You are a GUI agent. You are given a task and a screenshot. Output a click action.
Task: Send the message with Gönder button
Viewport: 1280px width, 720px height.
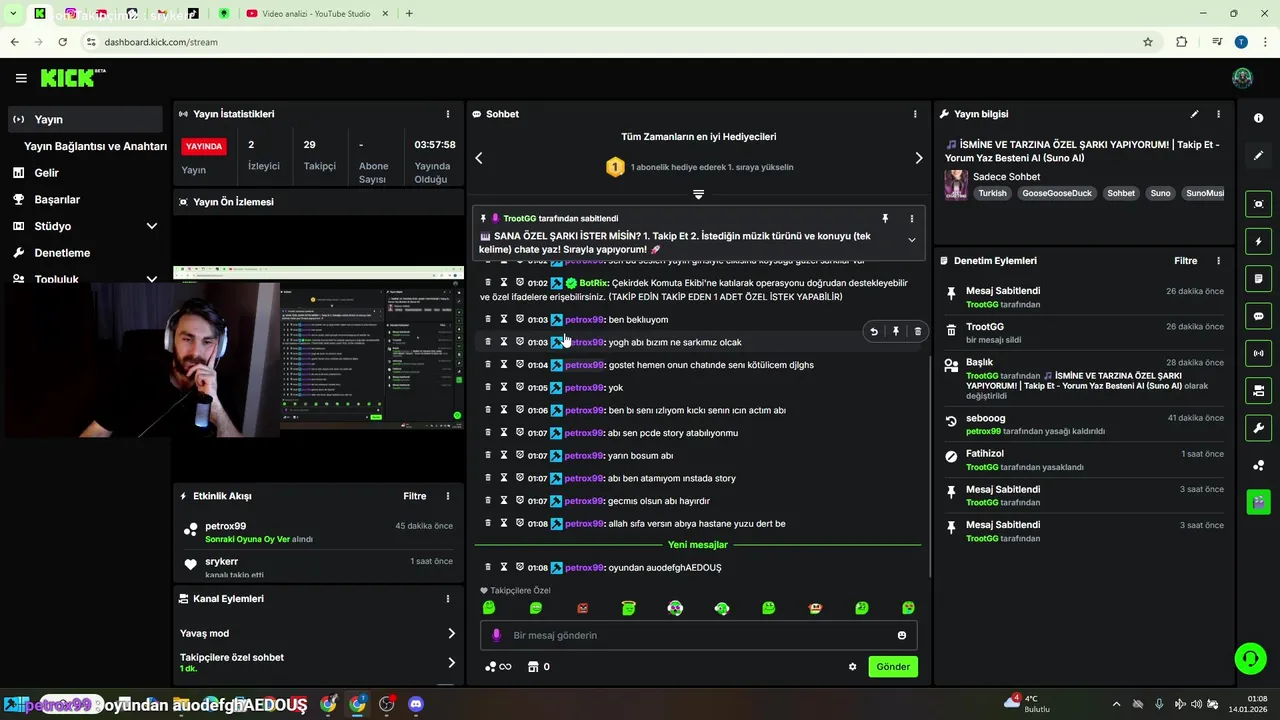click(893, 667)
